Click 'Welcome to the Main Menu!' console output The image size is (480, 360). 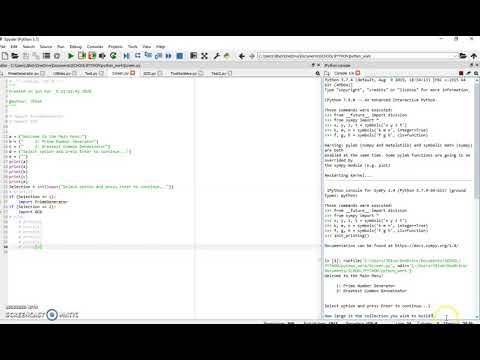(x=354, y=276)
